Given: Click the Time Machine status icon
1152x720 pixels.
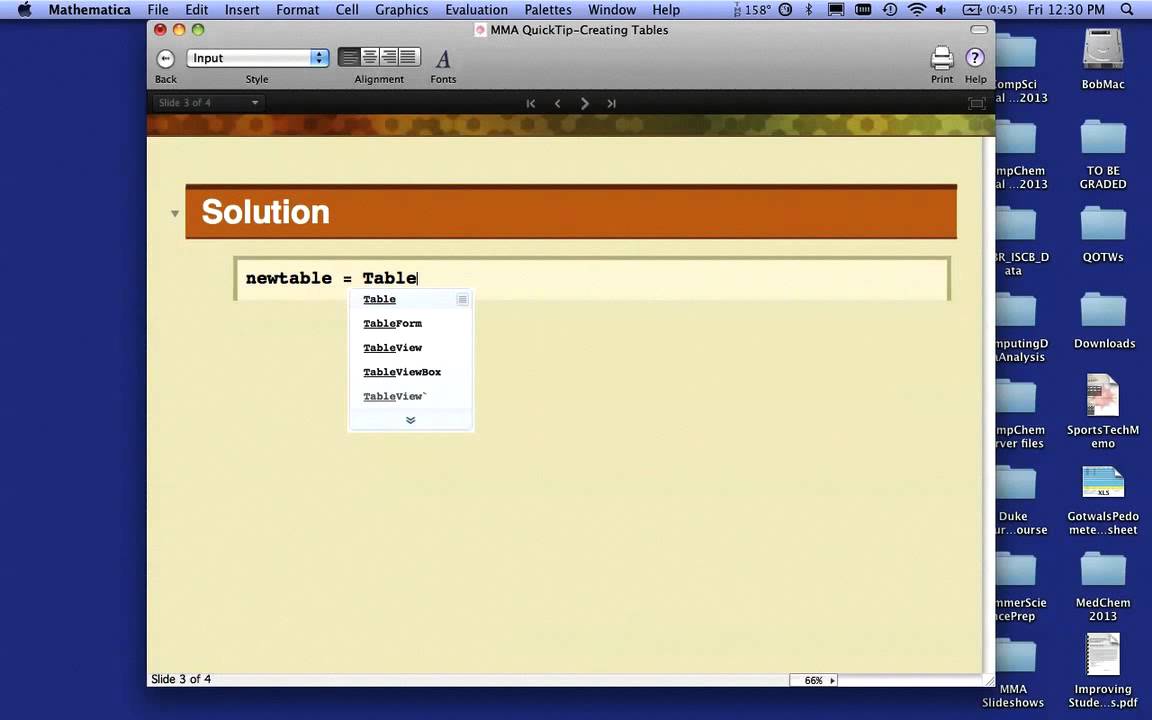Looking at the screenshot, I should (x=890, y=10).
